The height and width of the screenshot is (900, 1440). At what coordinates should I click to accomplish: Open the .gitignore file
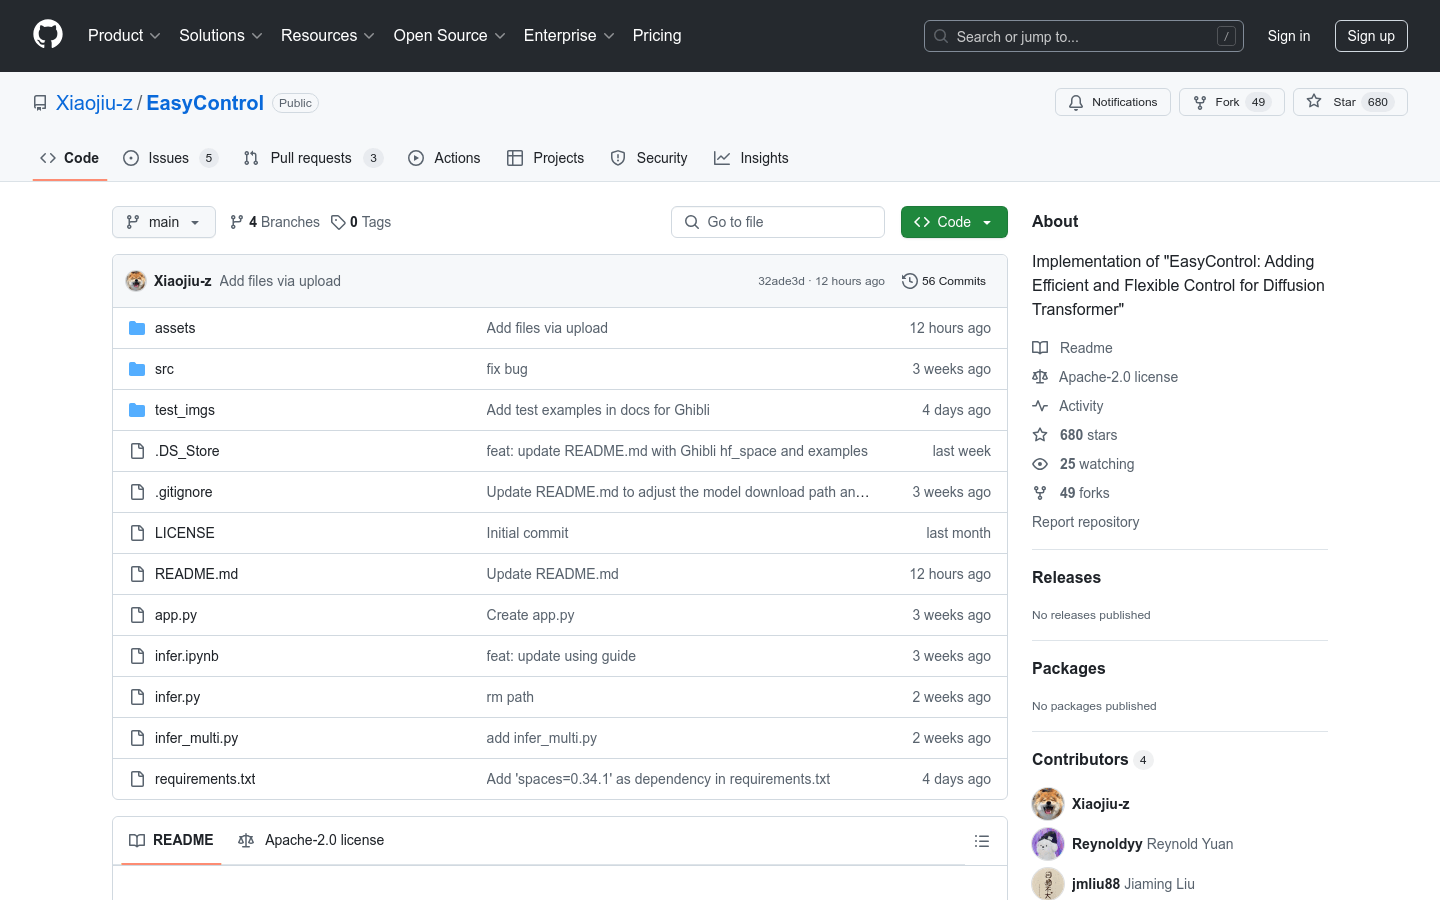[x=183, y=492]
